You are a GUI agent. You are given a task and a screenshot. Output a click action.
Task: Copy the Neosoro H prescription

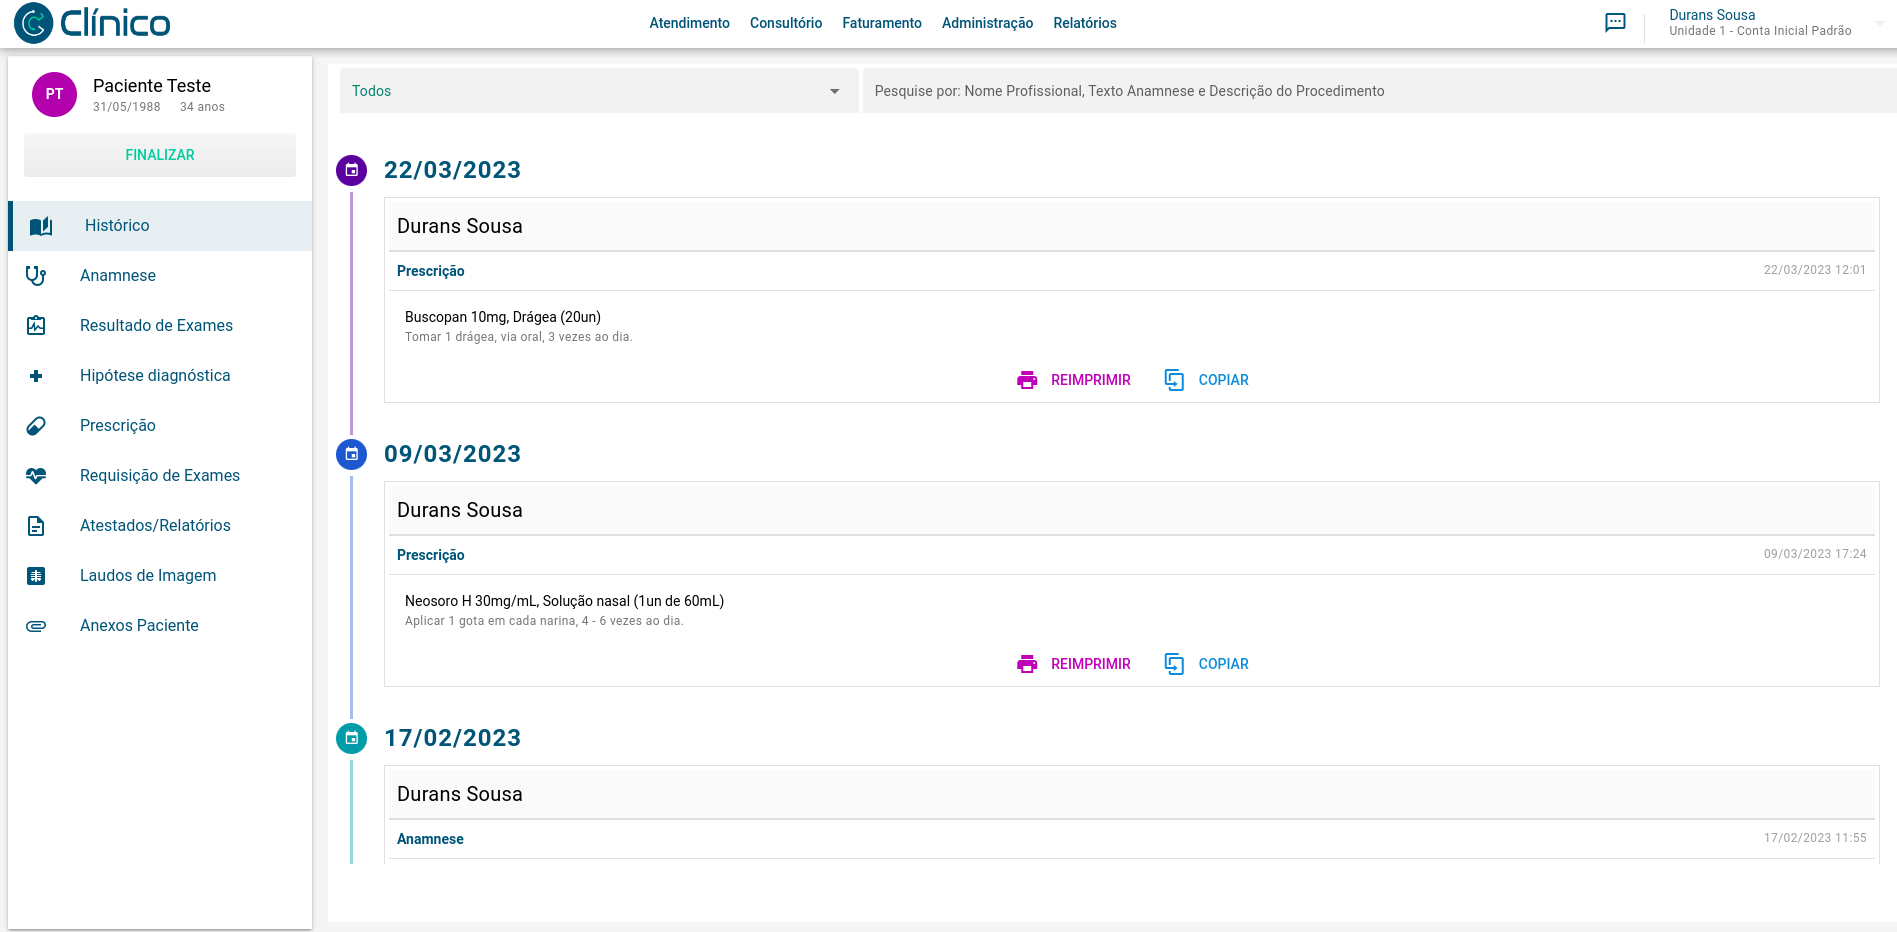click(x=1207, y=664)
